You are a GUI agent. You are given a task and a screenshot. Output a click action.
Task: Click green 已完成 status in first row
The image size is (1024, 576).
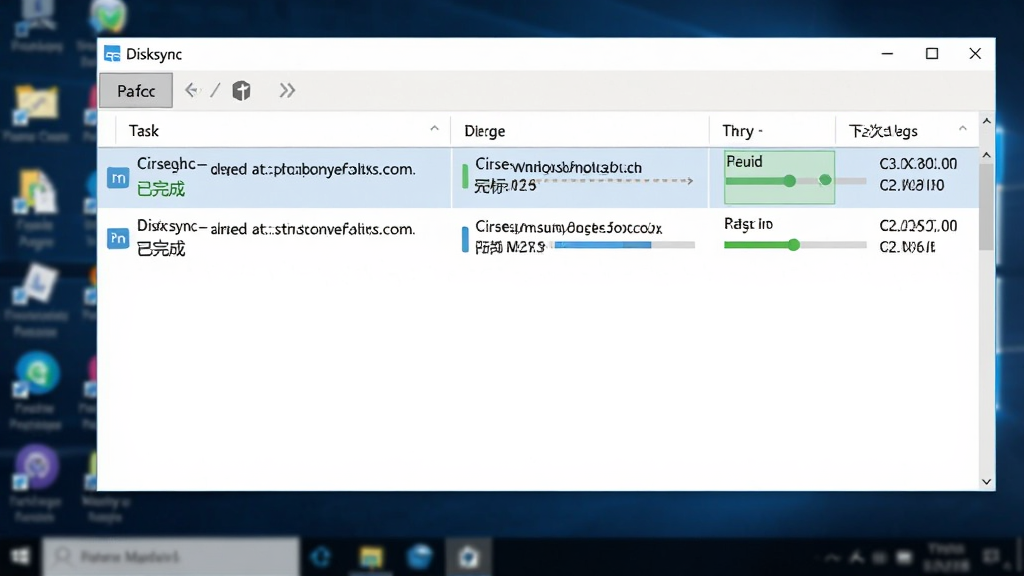161,189
